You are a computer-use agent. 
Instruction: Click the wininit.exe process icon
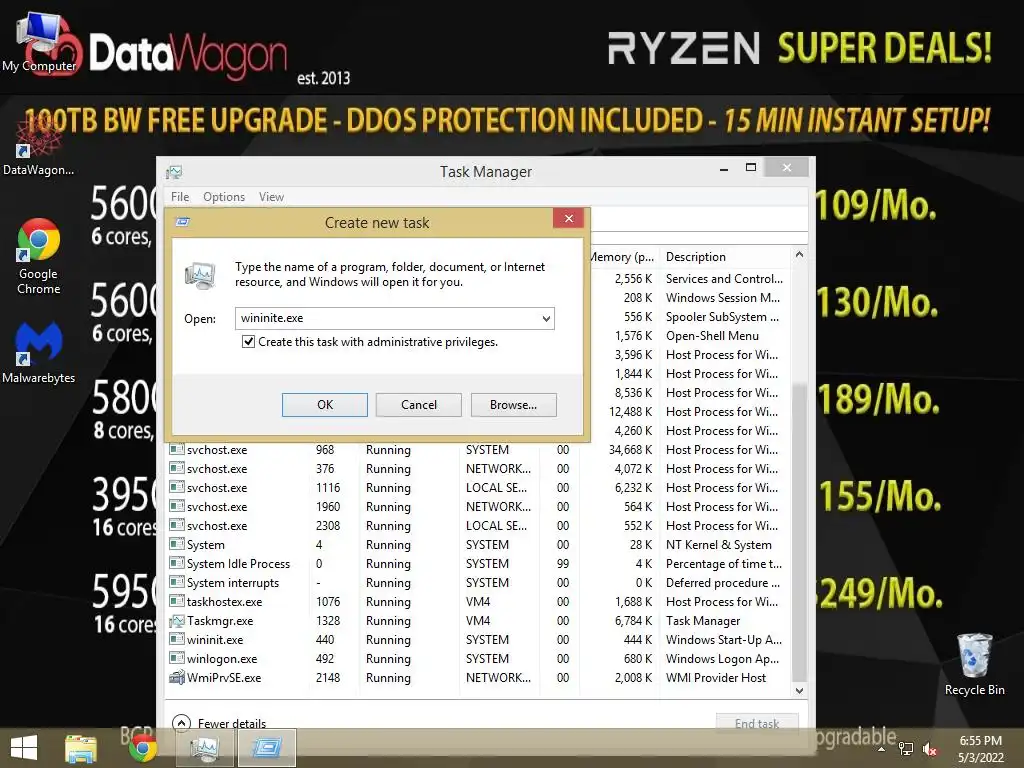pos(176,639)
